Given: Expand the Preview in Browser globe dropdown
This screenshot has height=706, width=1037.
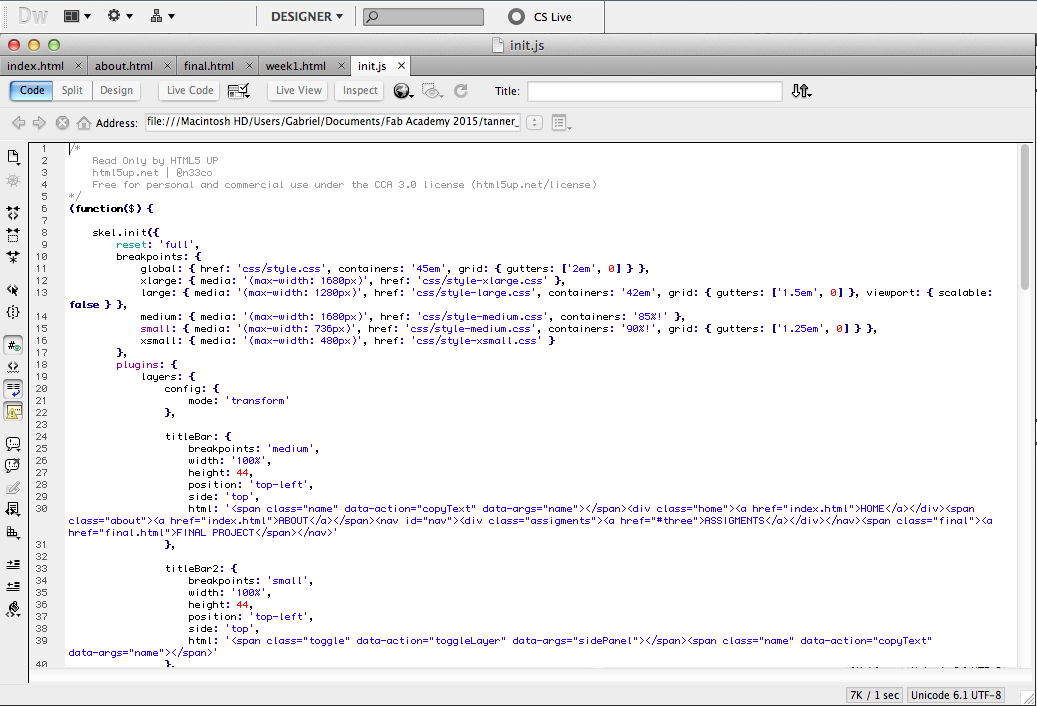Looking at the screenshot, I should point(404,91).
